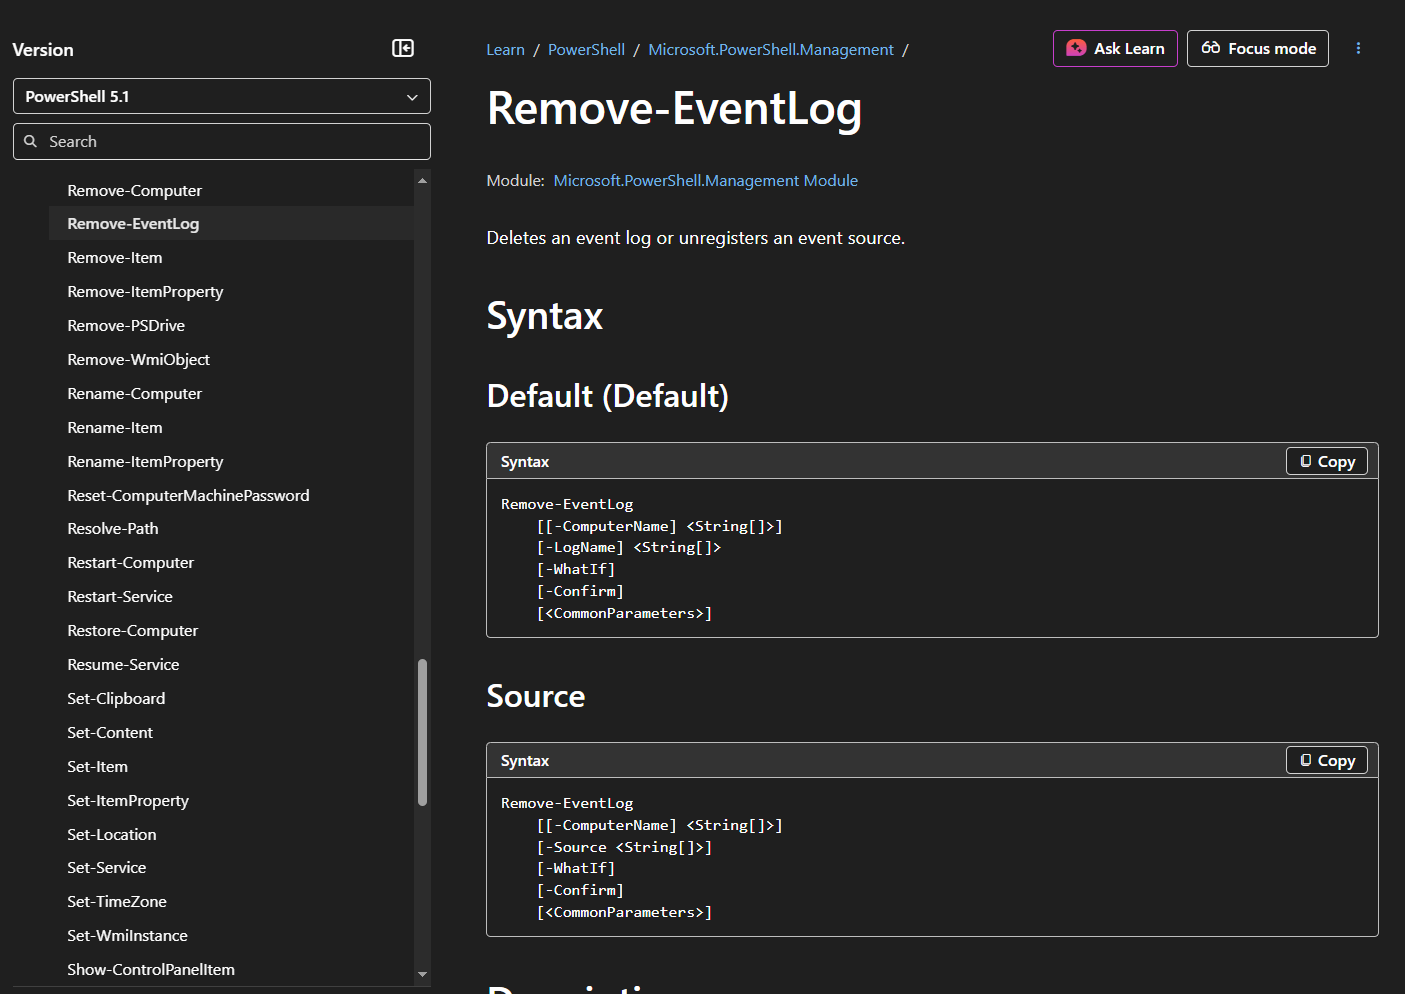Open Microsoft.PowerShell.Management breadcrumb link

[771, 49]
